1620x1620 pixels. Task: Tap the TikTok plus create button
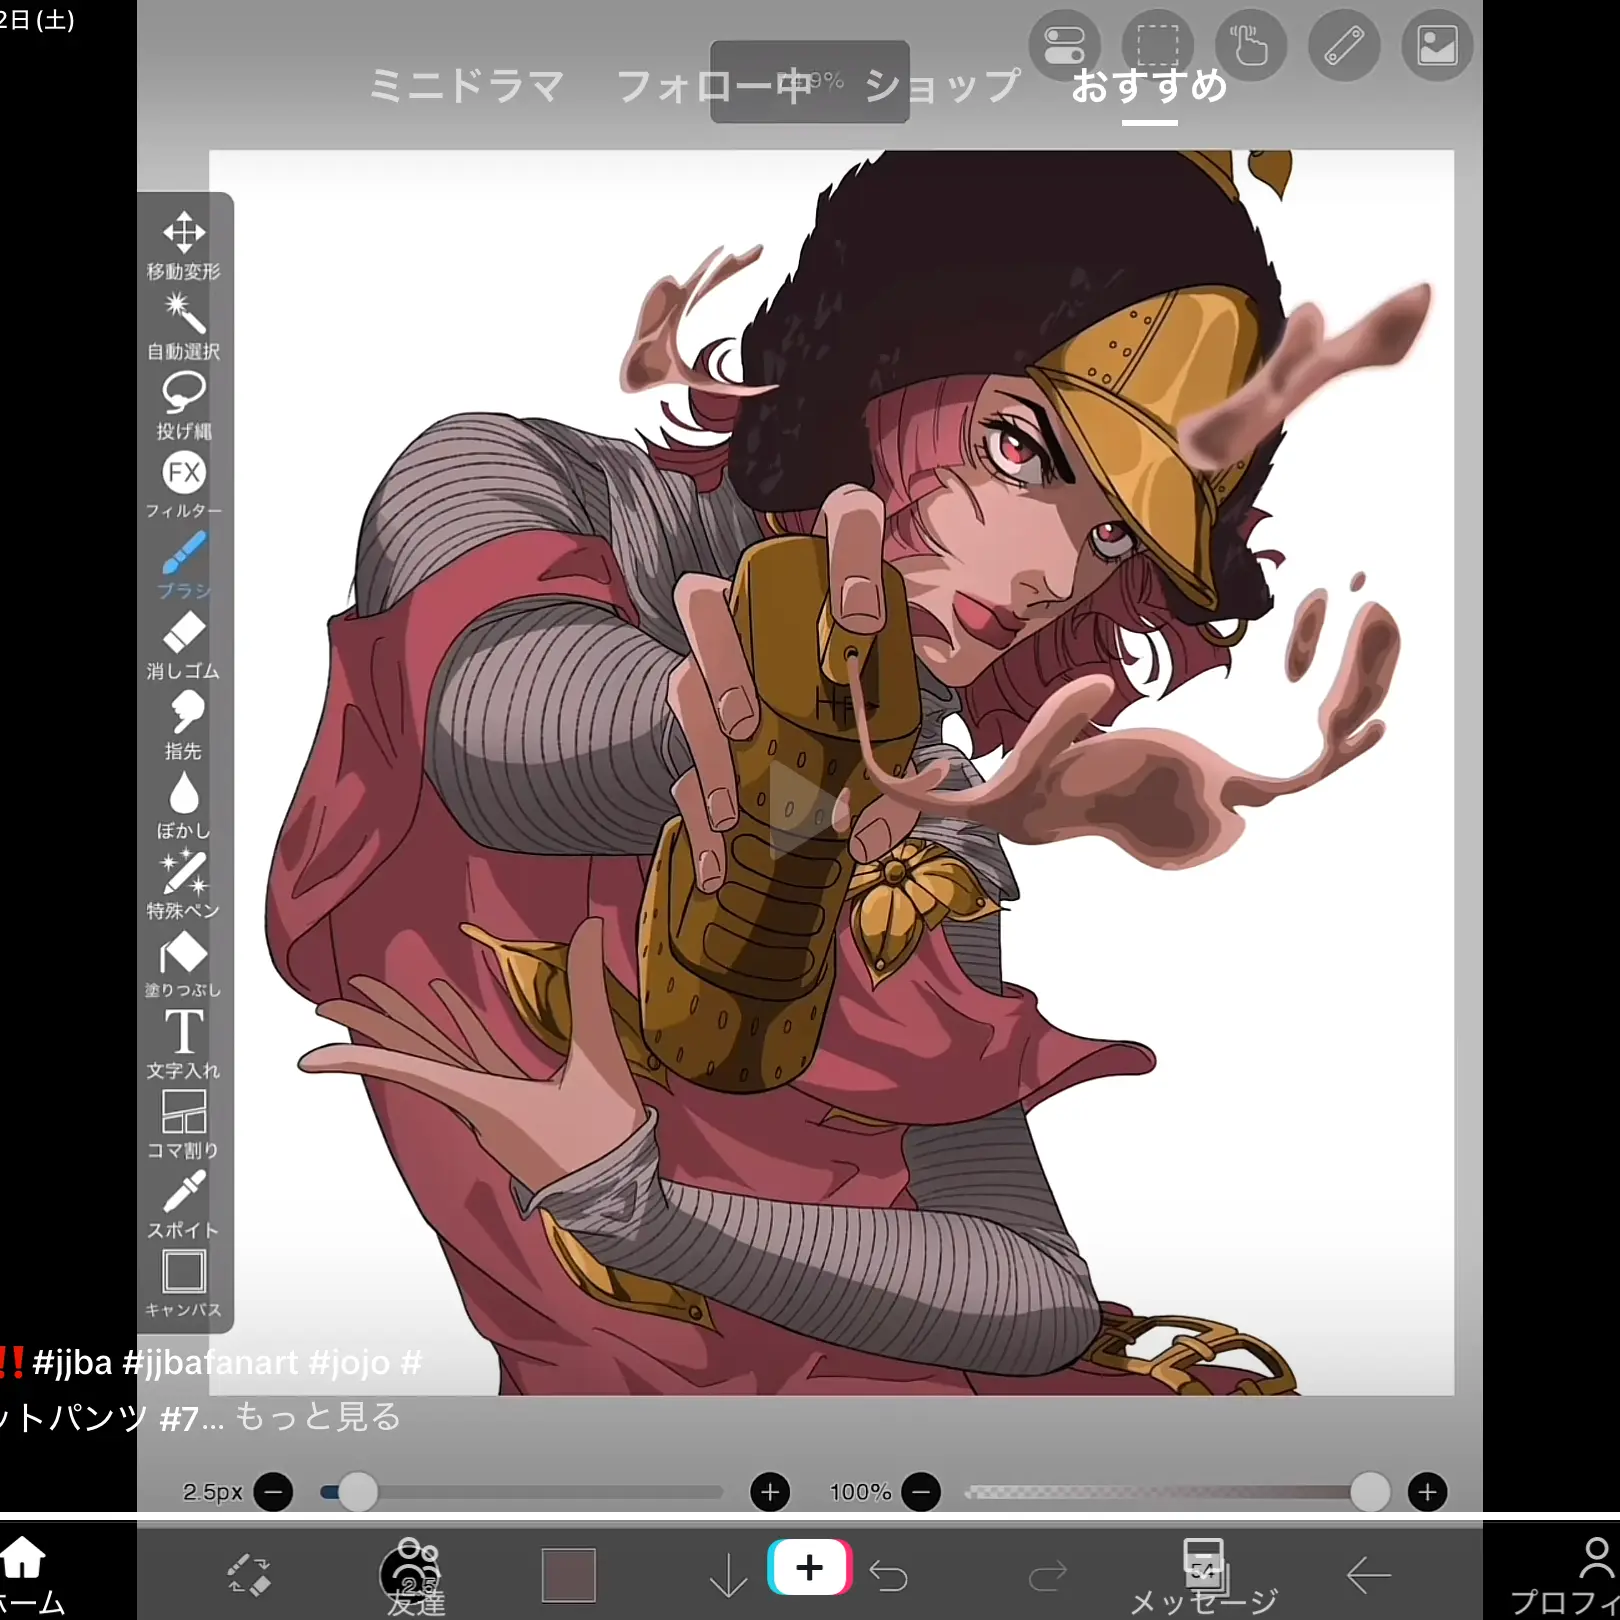[x=809, y=1567]
